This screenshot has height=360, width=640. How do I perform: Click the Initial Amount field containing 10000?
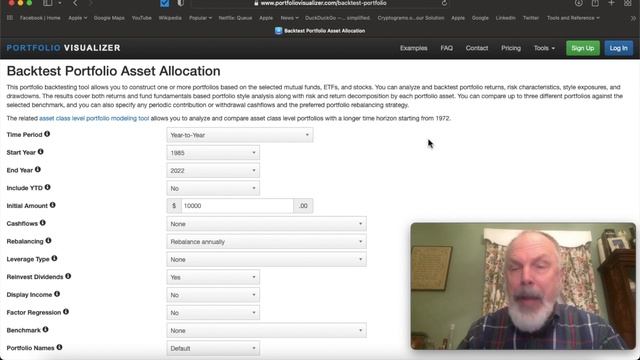pos(237,206)
